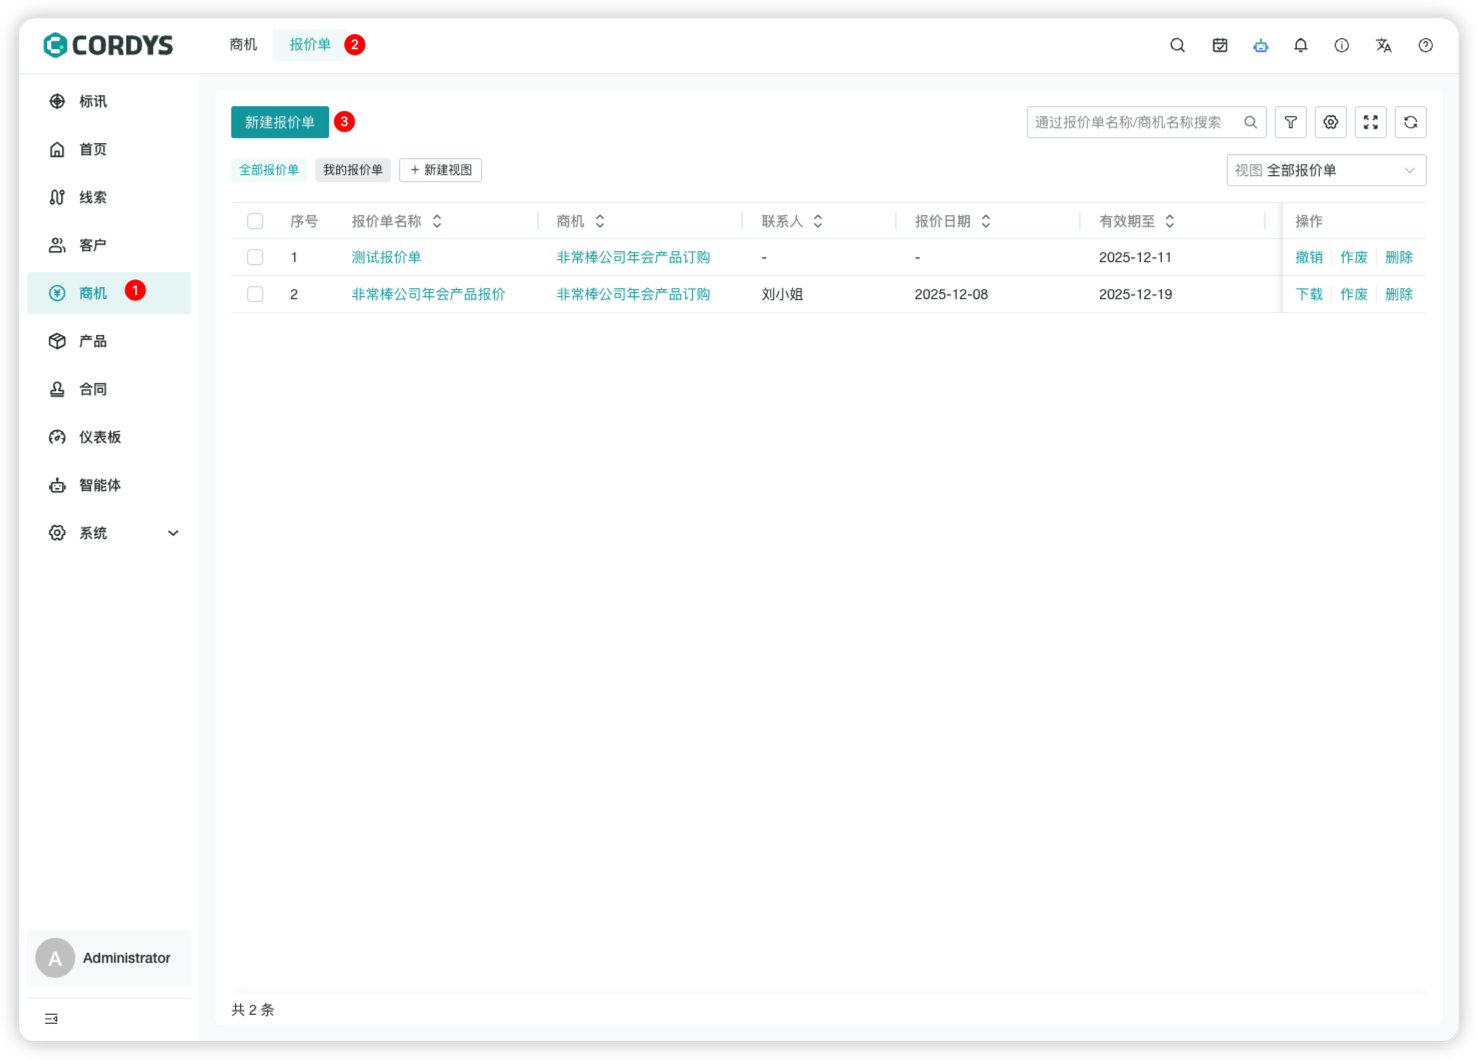Open the 视图 全部报价单 dropdown

click(x=1325, y=170)
